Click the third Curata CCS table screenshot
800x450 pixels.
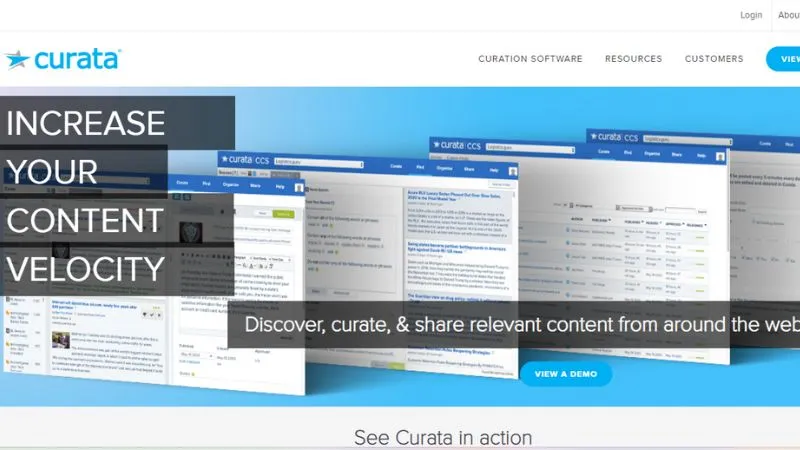pyautogui.click(x=579, y=250)
